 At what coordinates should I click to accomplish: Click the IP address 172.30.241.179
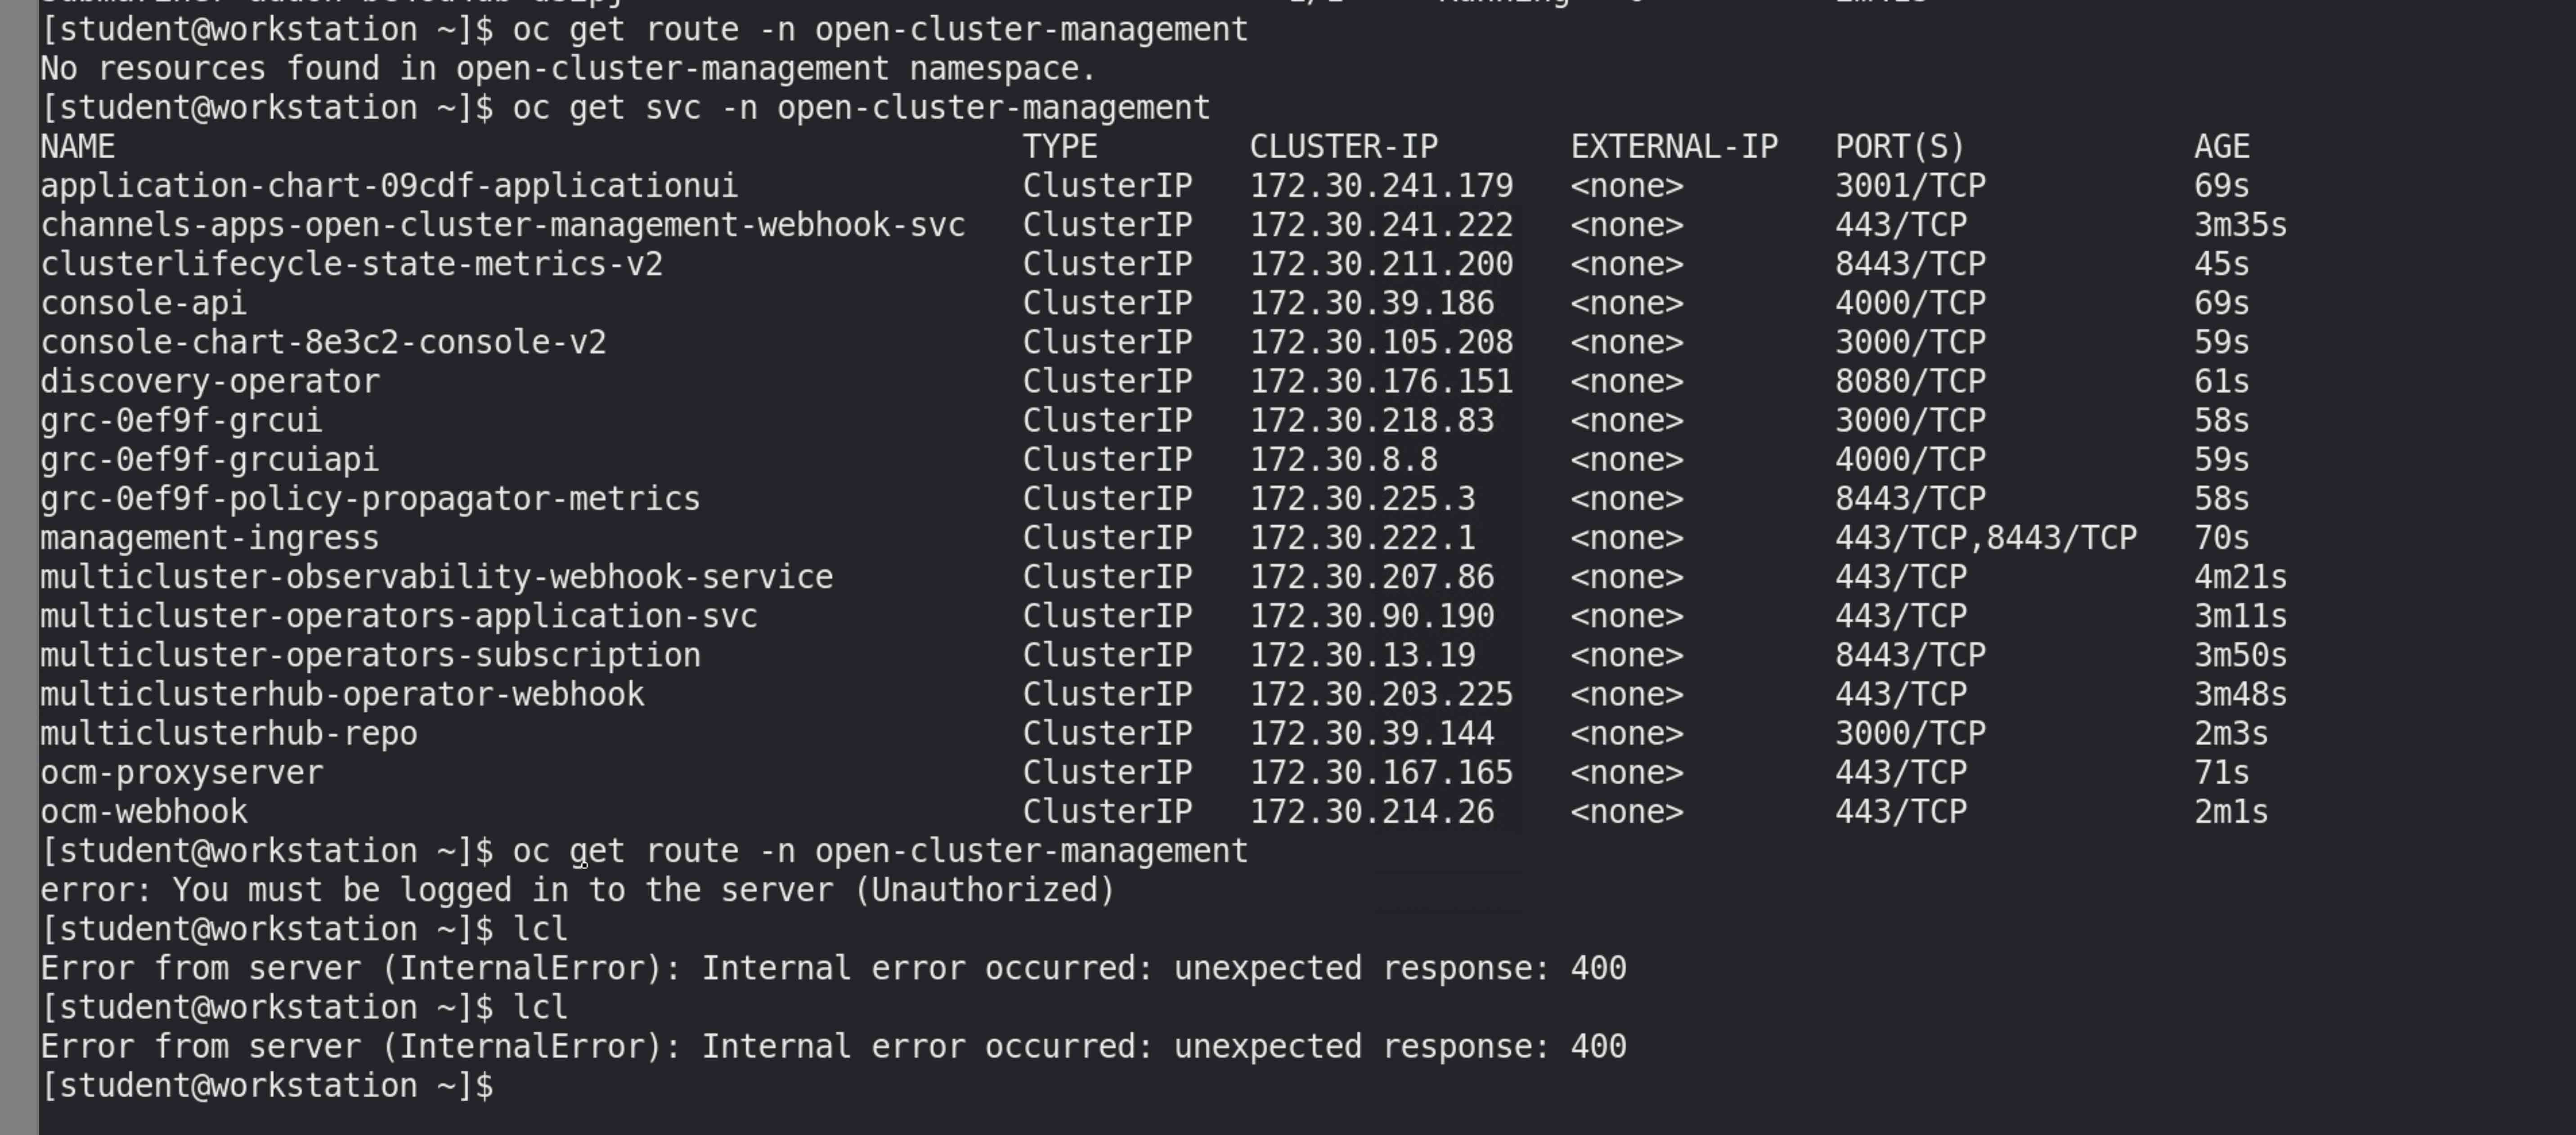click(1381, 186)
